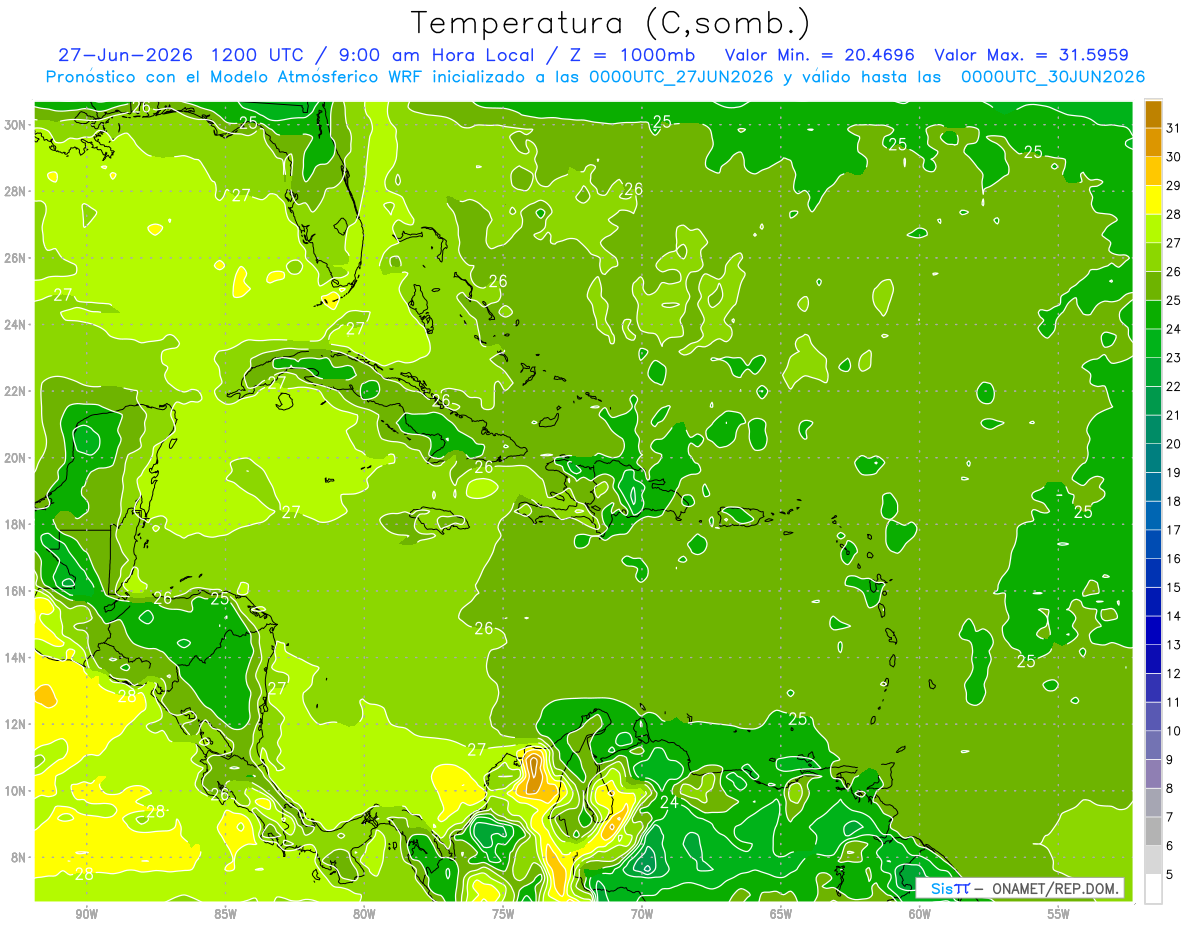Click the 'Valor Max. = 31.5959' text
Viewport: 1200px width, 927px height.
pyautogui.click(x=1031, y=55)
